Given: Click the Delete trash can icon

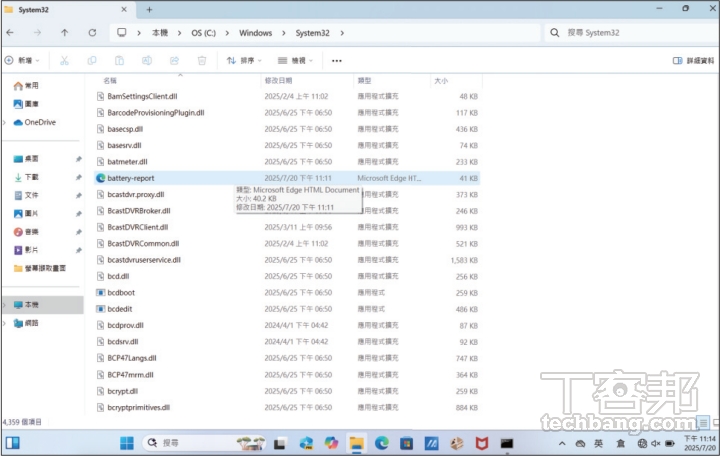Looking at the screenshot, I should point(201,61).
